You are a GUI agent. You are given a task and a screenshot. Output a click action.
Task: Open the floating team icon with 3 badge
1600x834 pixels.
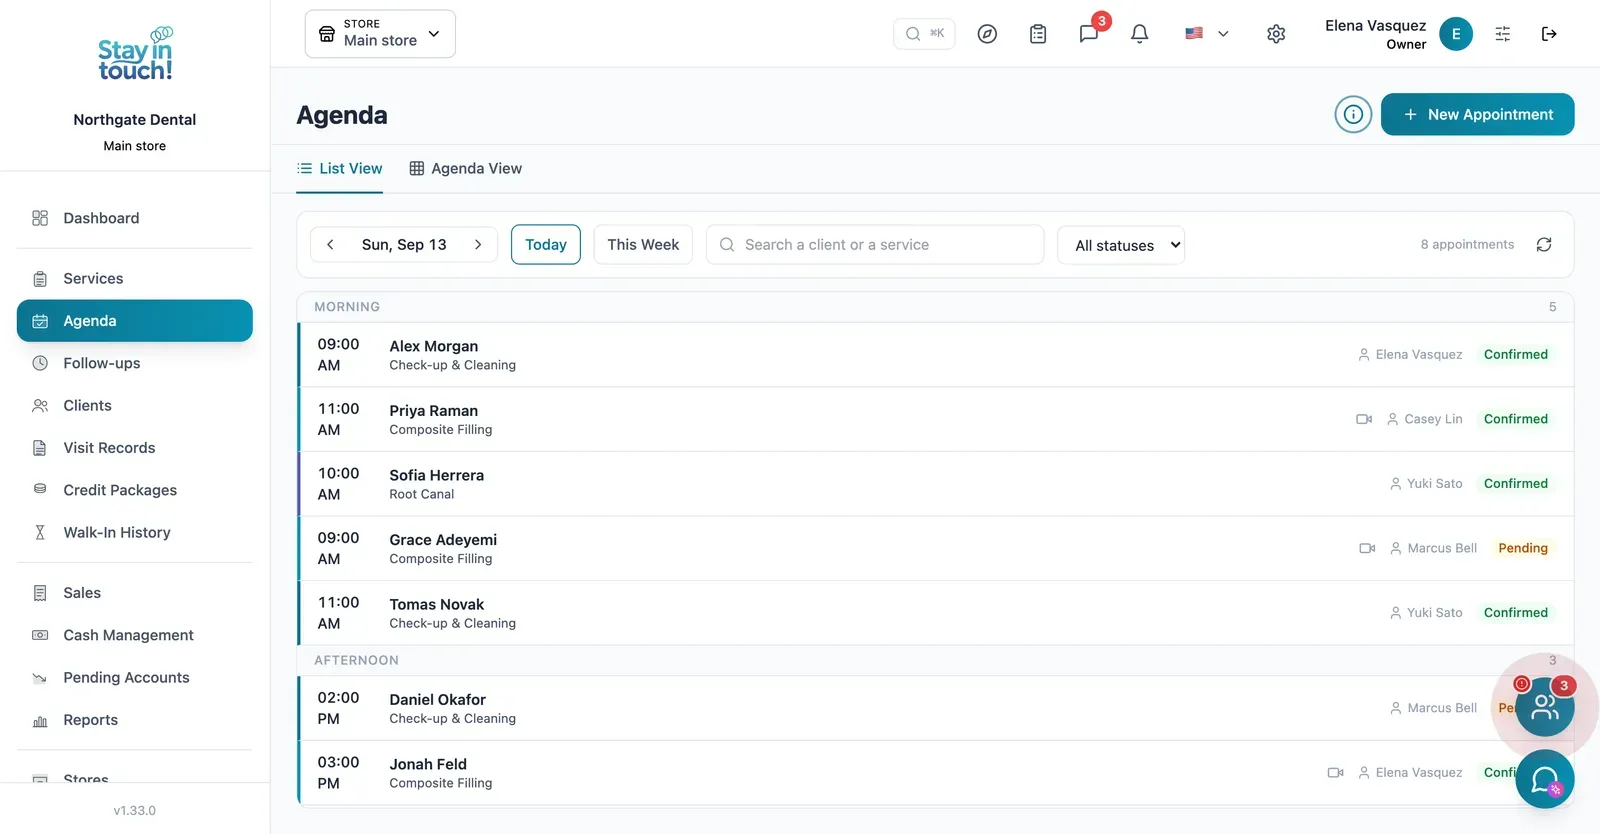pos(1545,707)
